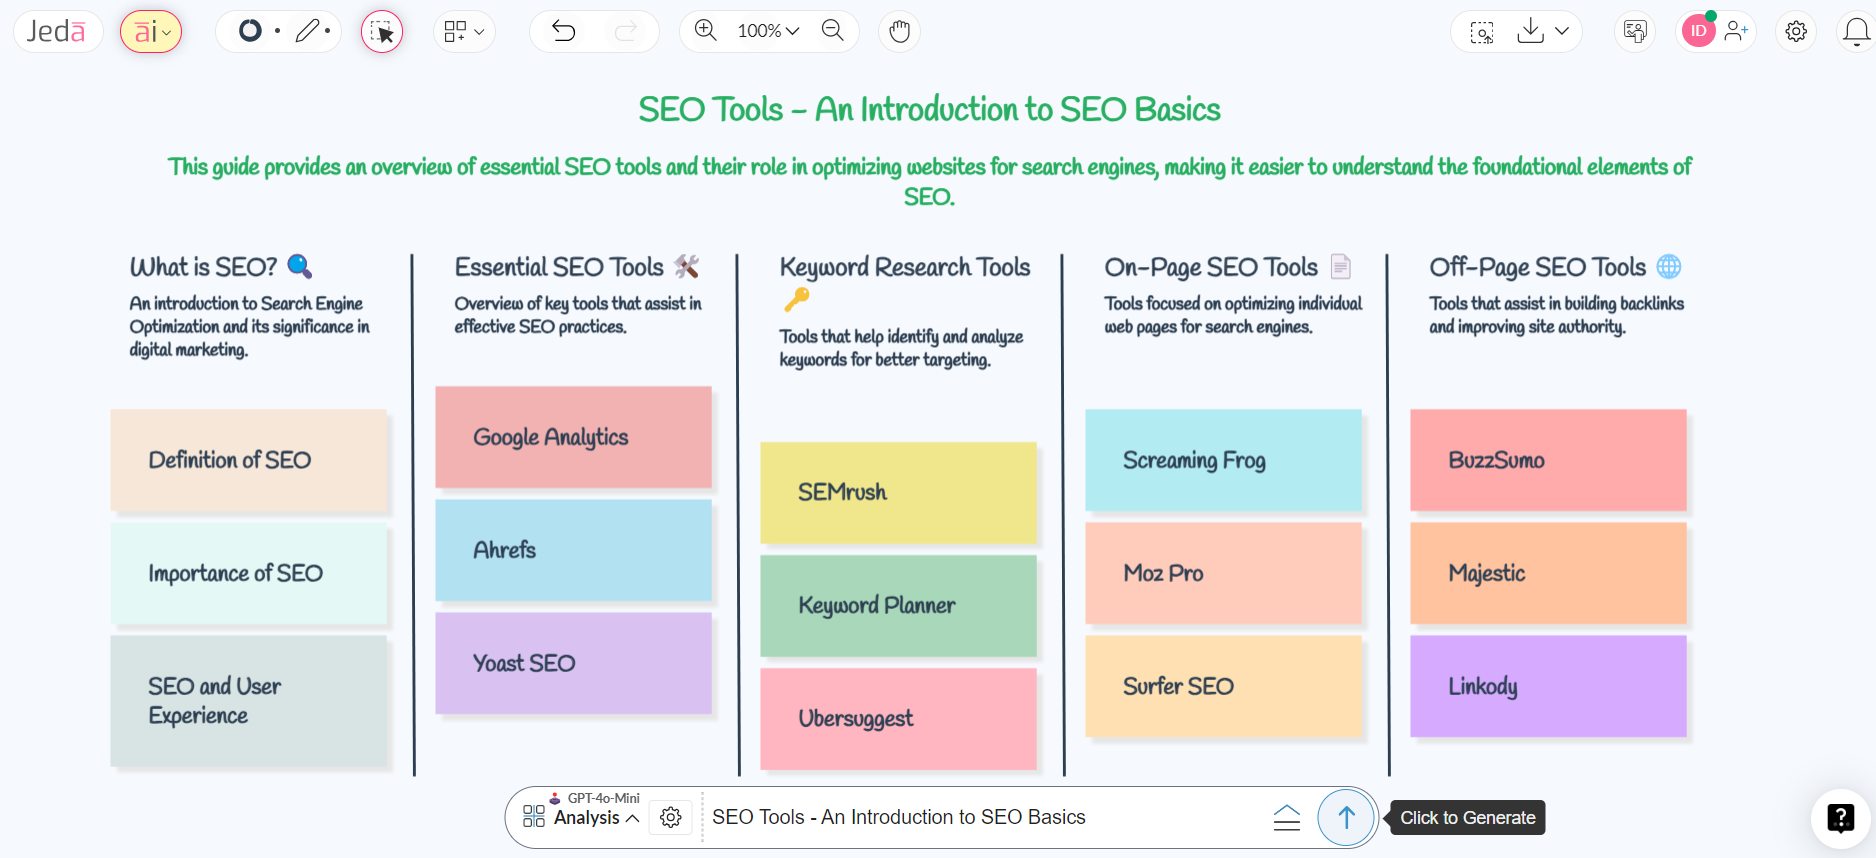
Task: Click the globe emoji beside Off-Page heading
Action: tap(1669, 267)
